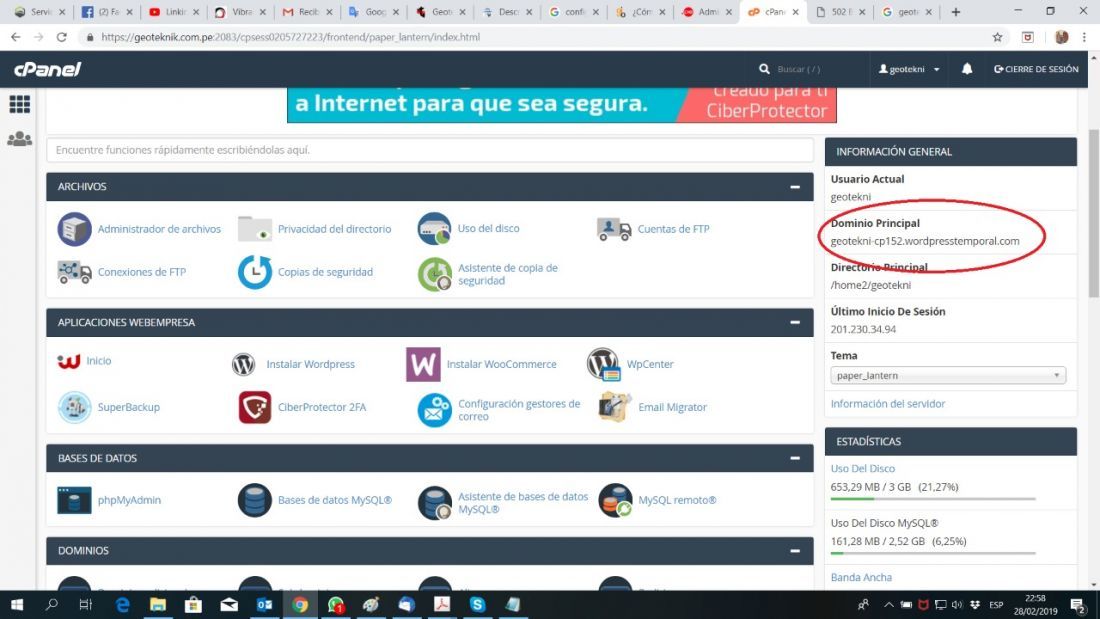The width and height of the screenshot is (1100, 619).
Task: Open File Explorer from the taskbar
Action: [158, 605]
